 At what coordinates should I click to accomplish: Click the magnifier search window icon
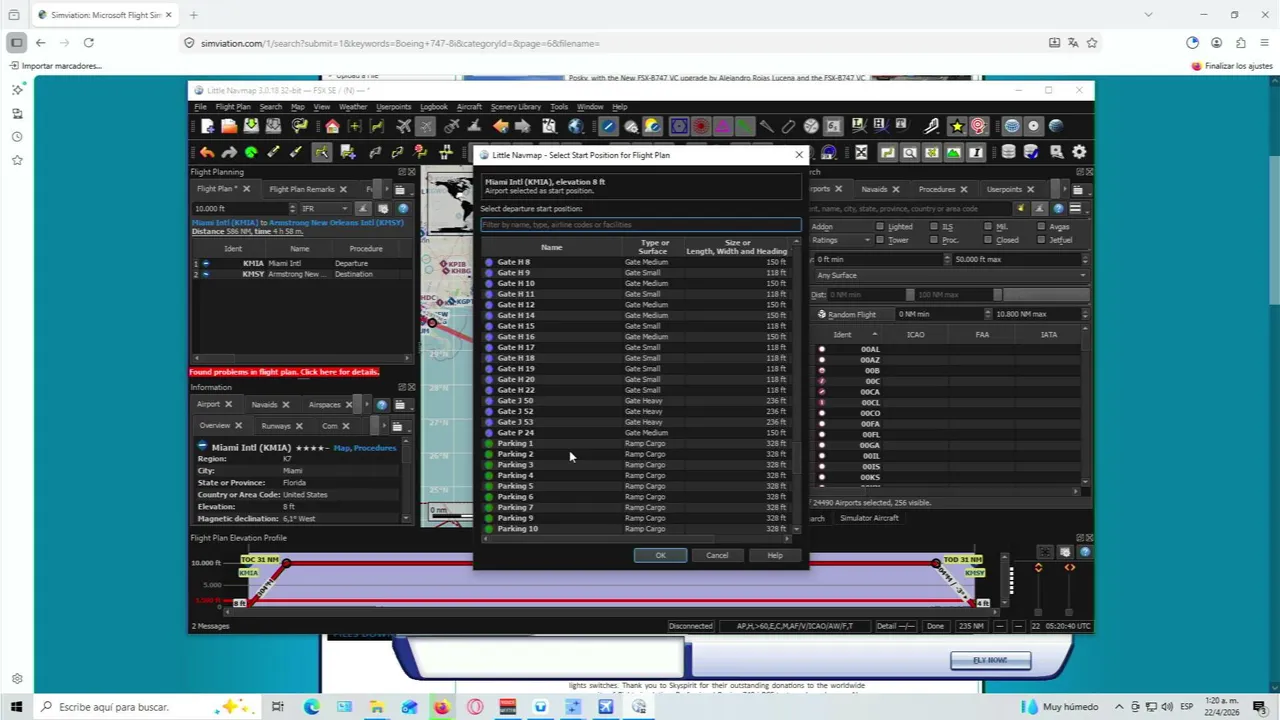click(909, 152)
